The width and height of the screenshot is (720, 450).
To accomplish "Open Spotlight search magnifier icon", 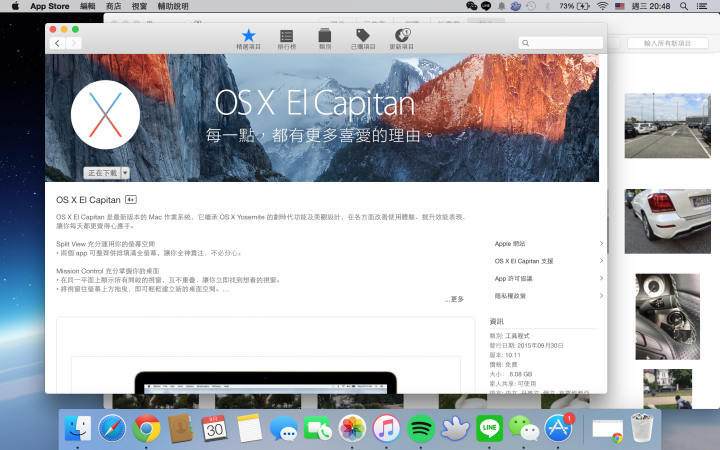I will [x=684, y=6].
